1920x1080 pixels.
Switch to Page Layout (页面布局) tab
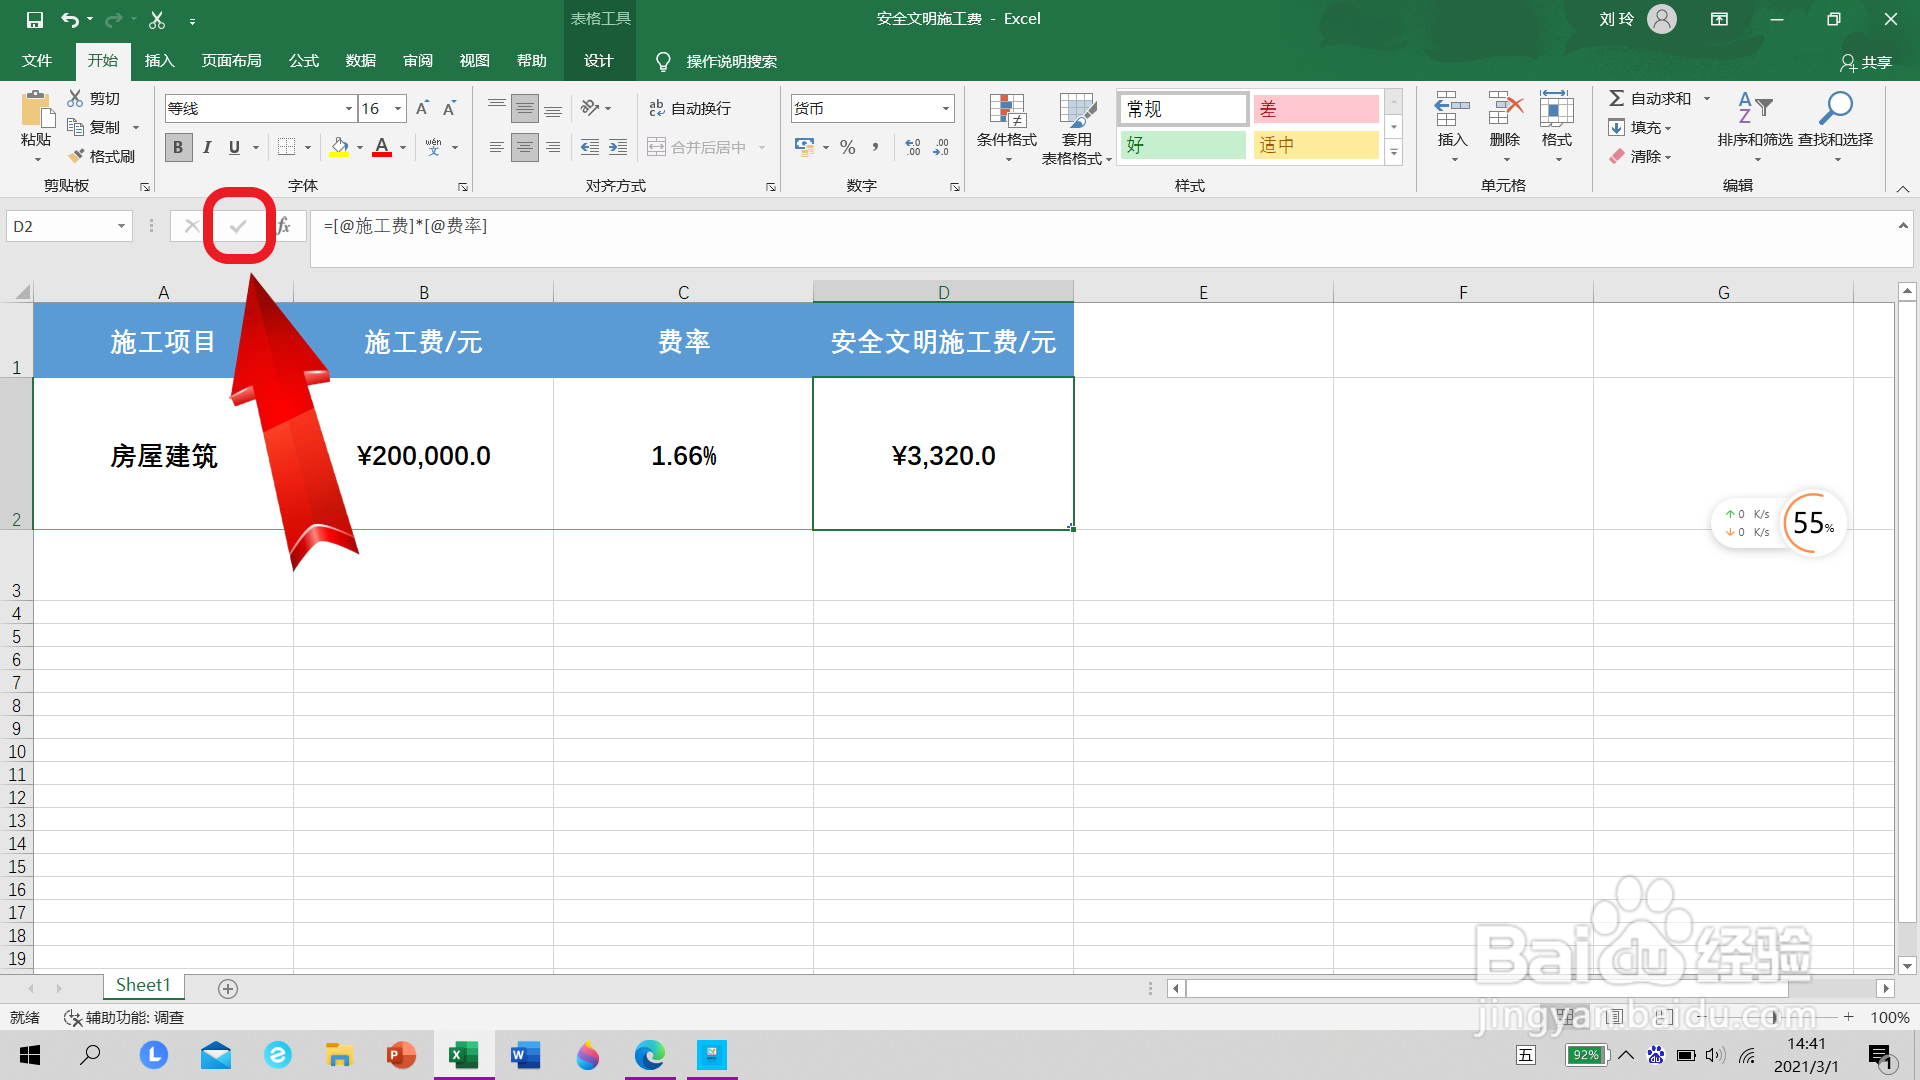coord(231,61)
